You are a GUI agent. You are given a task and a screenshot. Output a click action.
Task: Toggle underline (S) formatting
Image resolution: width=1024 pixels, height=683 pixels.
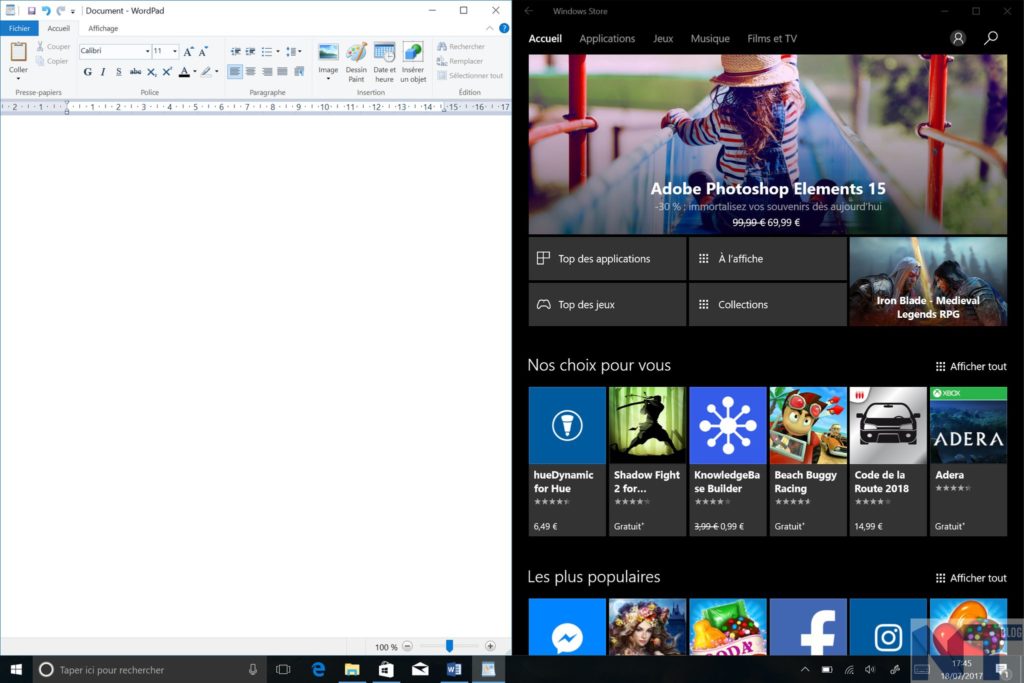(119, 72)
